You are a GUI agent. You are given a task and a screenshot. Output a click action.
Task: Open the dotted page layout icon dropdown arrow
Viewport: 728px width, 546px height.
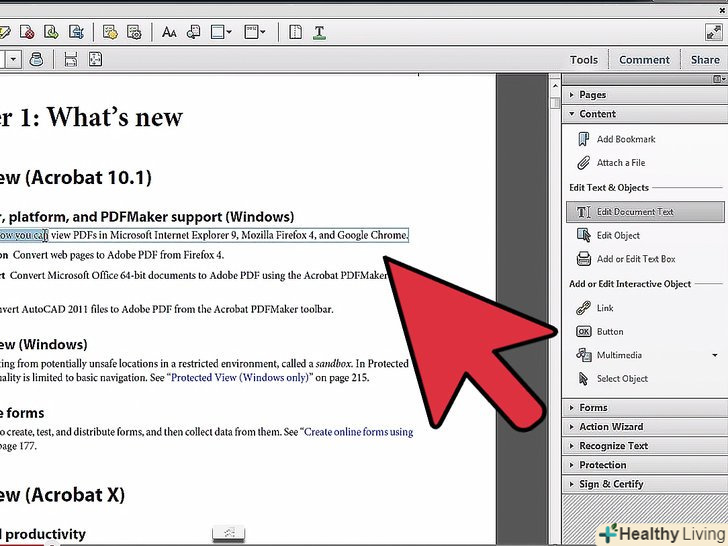tap(263, 32)
